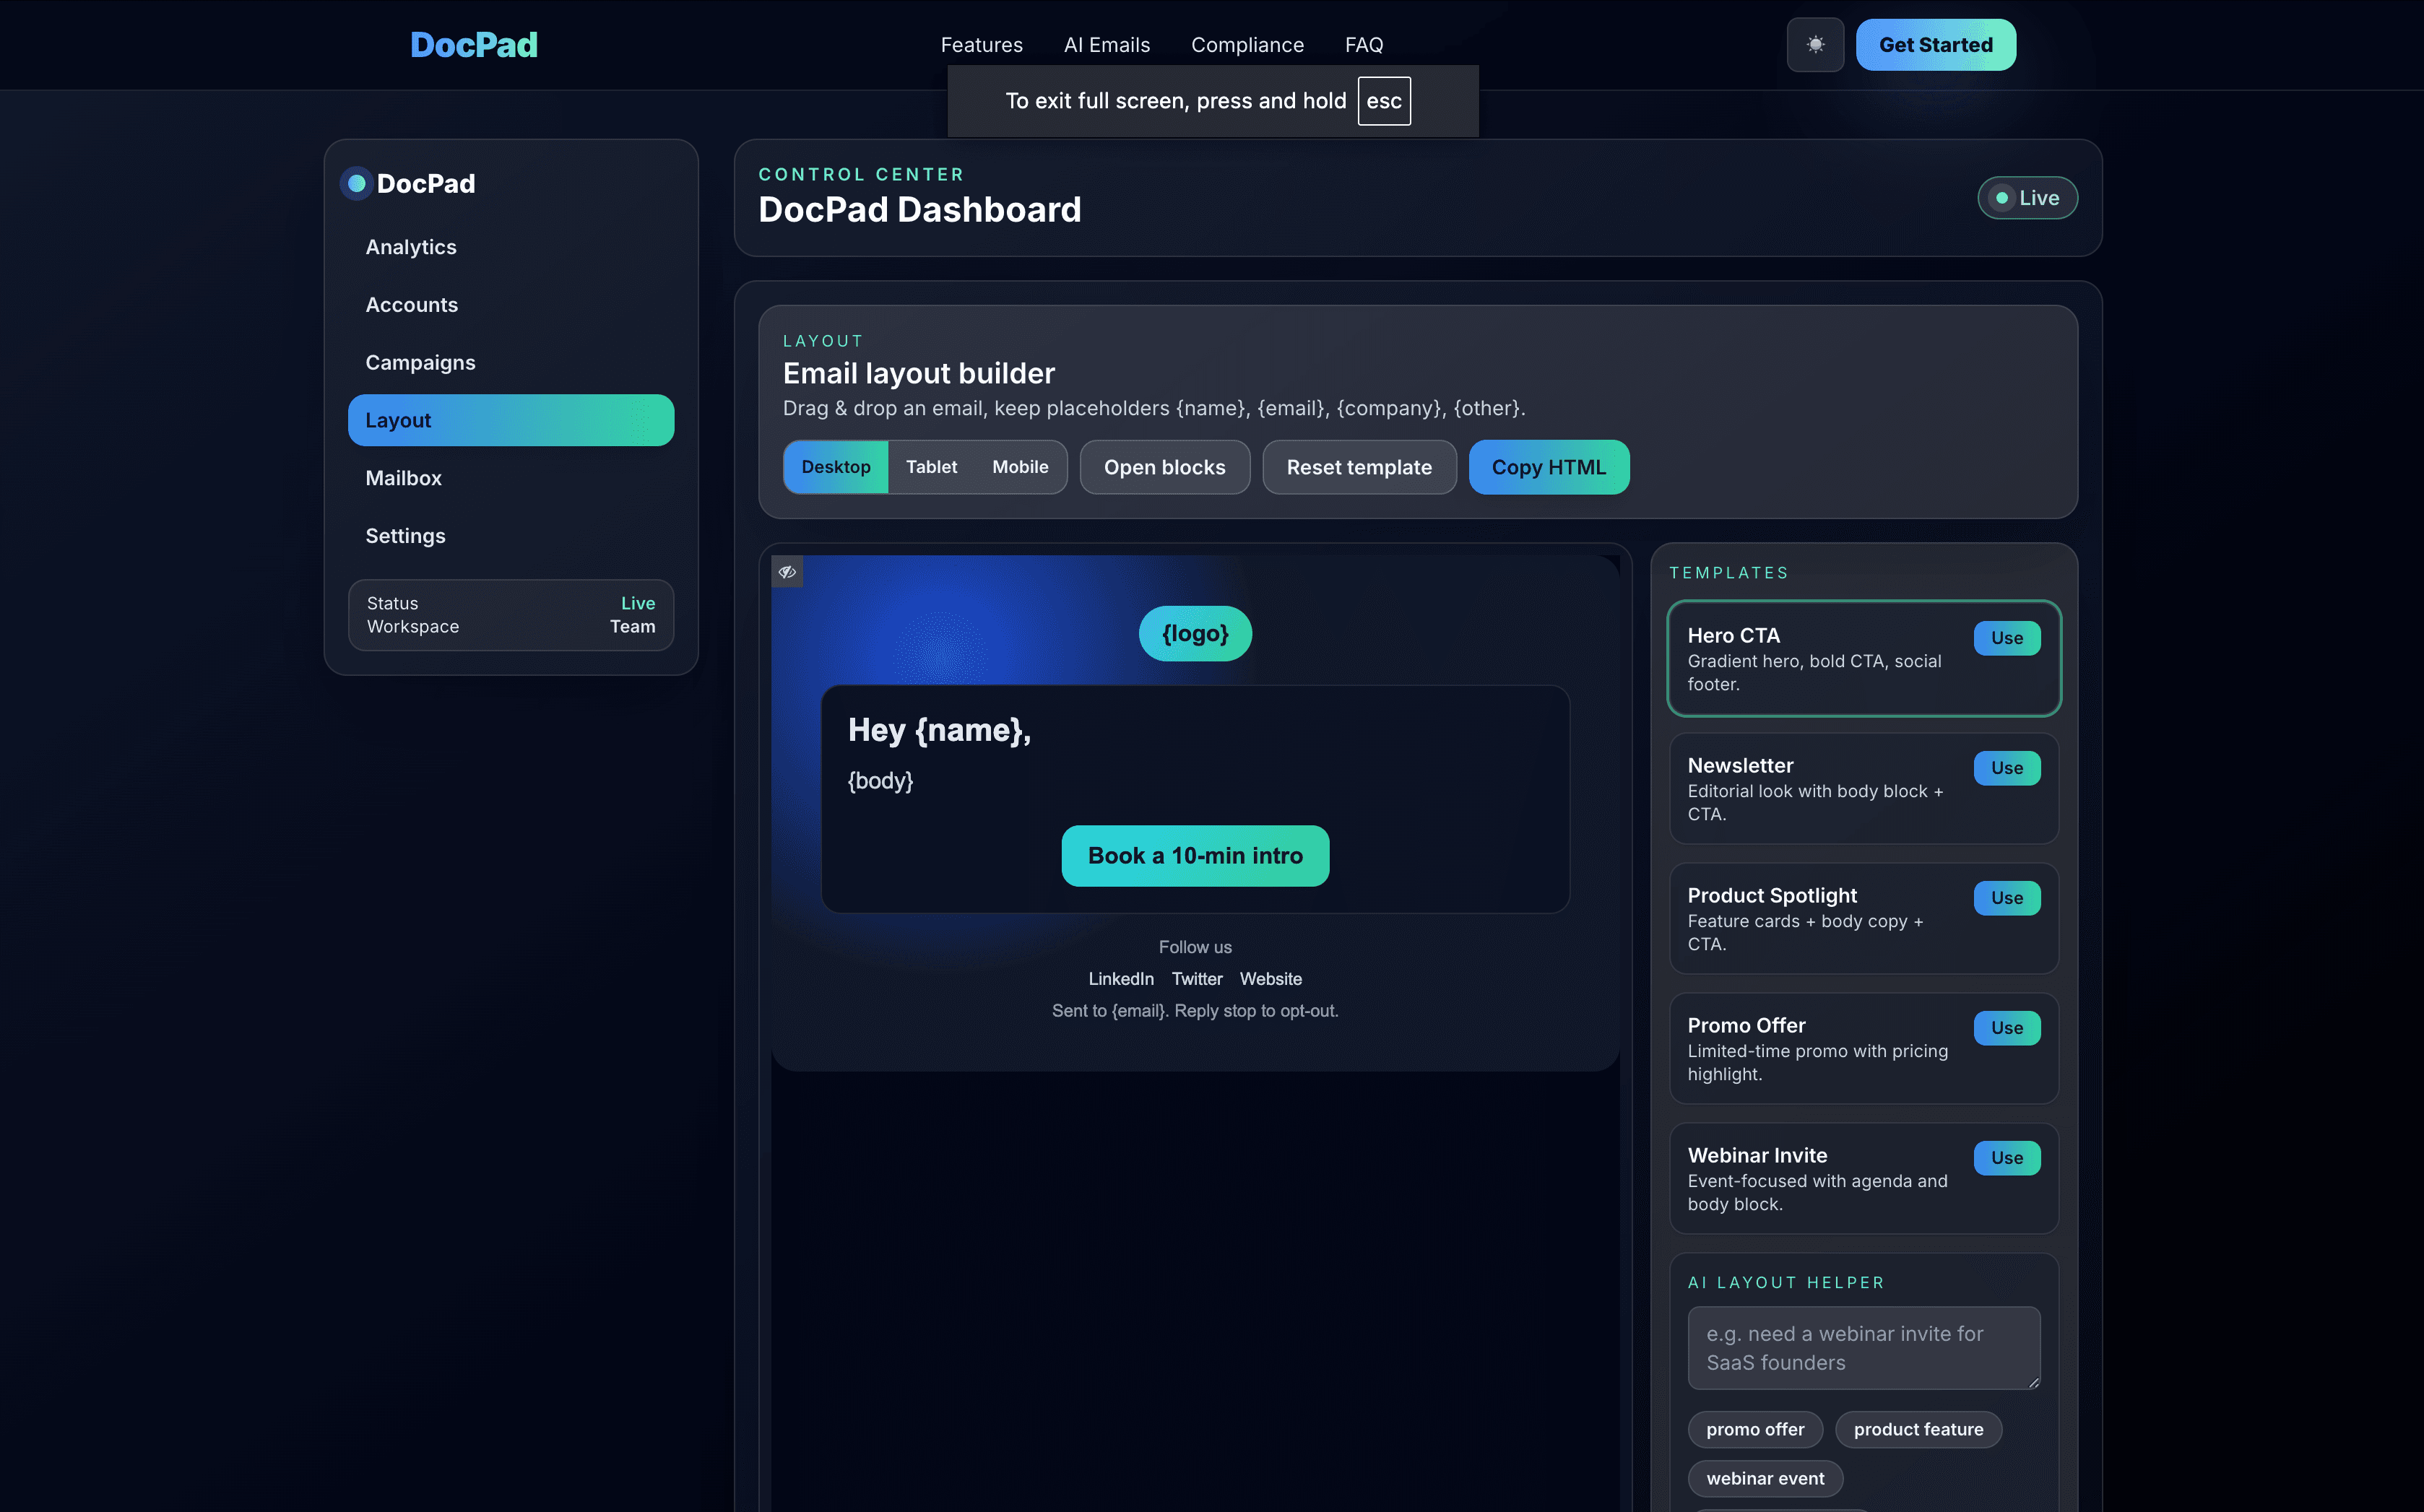The height and width of the screenshot is (1512, 2424).
Task: Open Analytics in the sidebar
Action: [511, 247]
